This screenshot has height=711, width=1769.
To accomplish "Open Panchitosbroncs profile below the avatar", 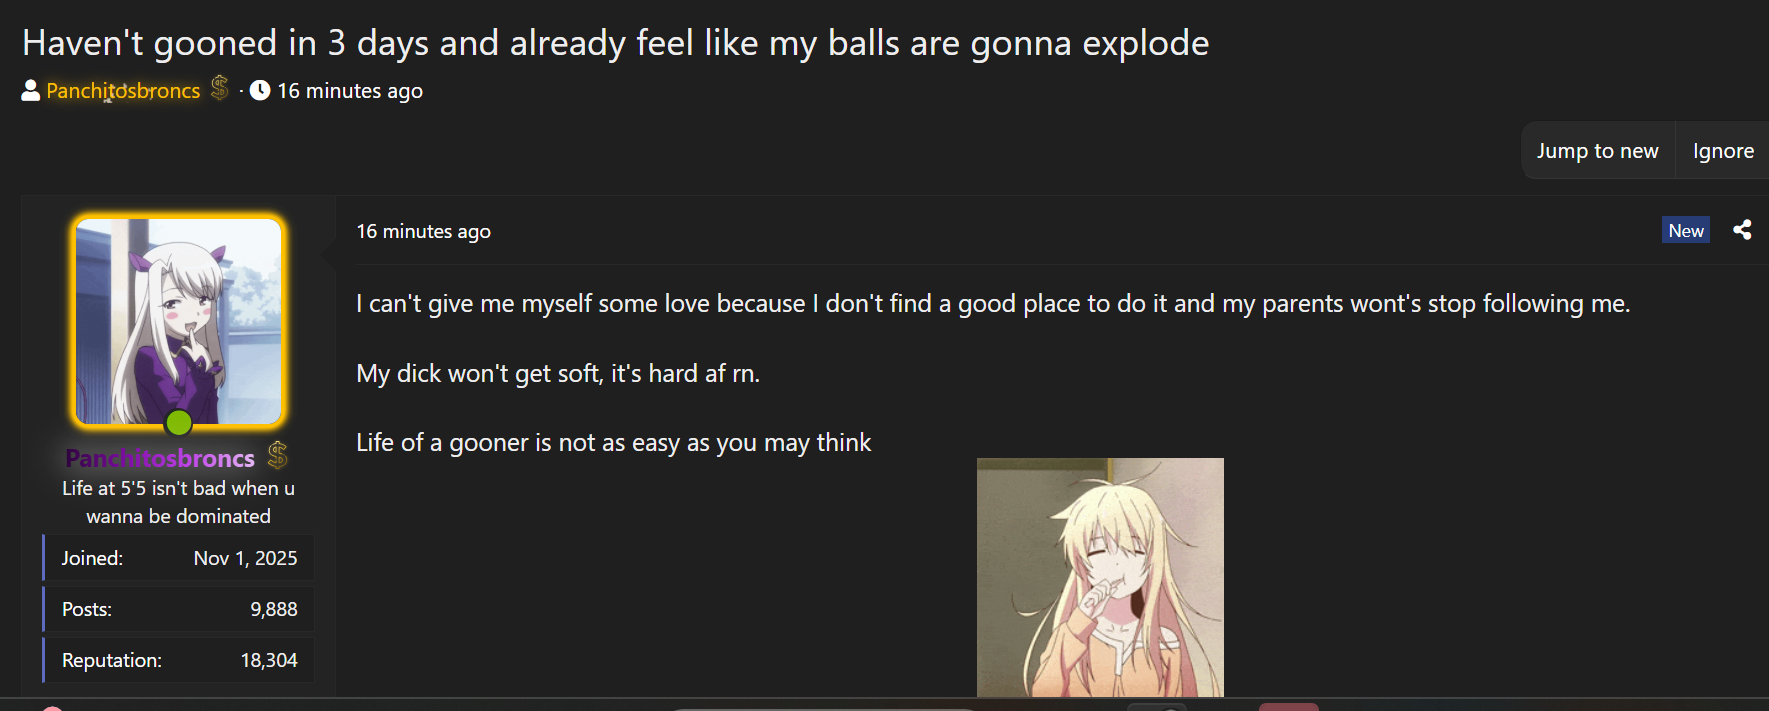I will pyautogui.click(x=160, y=458).
